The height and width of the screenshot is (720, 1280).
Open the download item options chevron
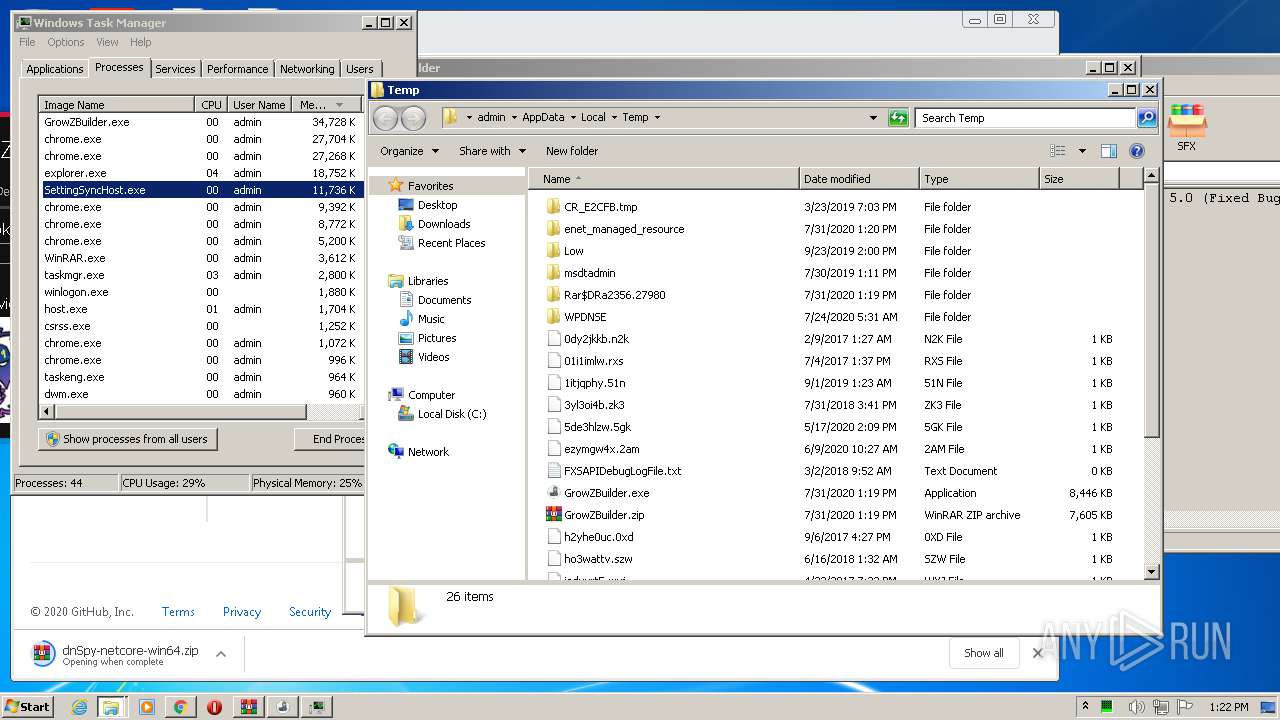coord(221,654)
